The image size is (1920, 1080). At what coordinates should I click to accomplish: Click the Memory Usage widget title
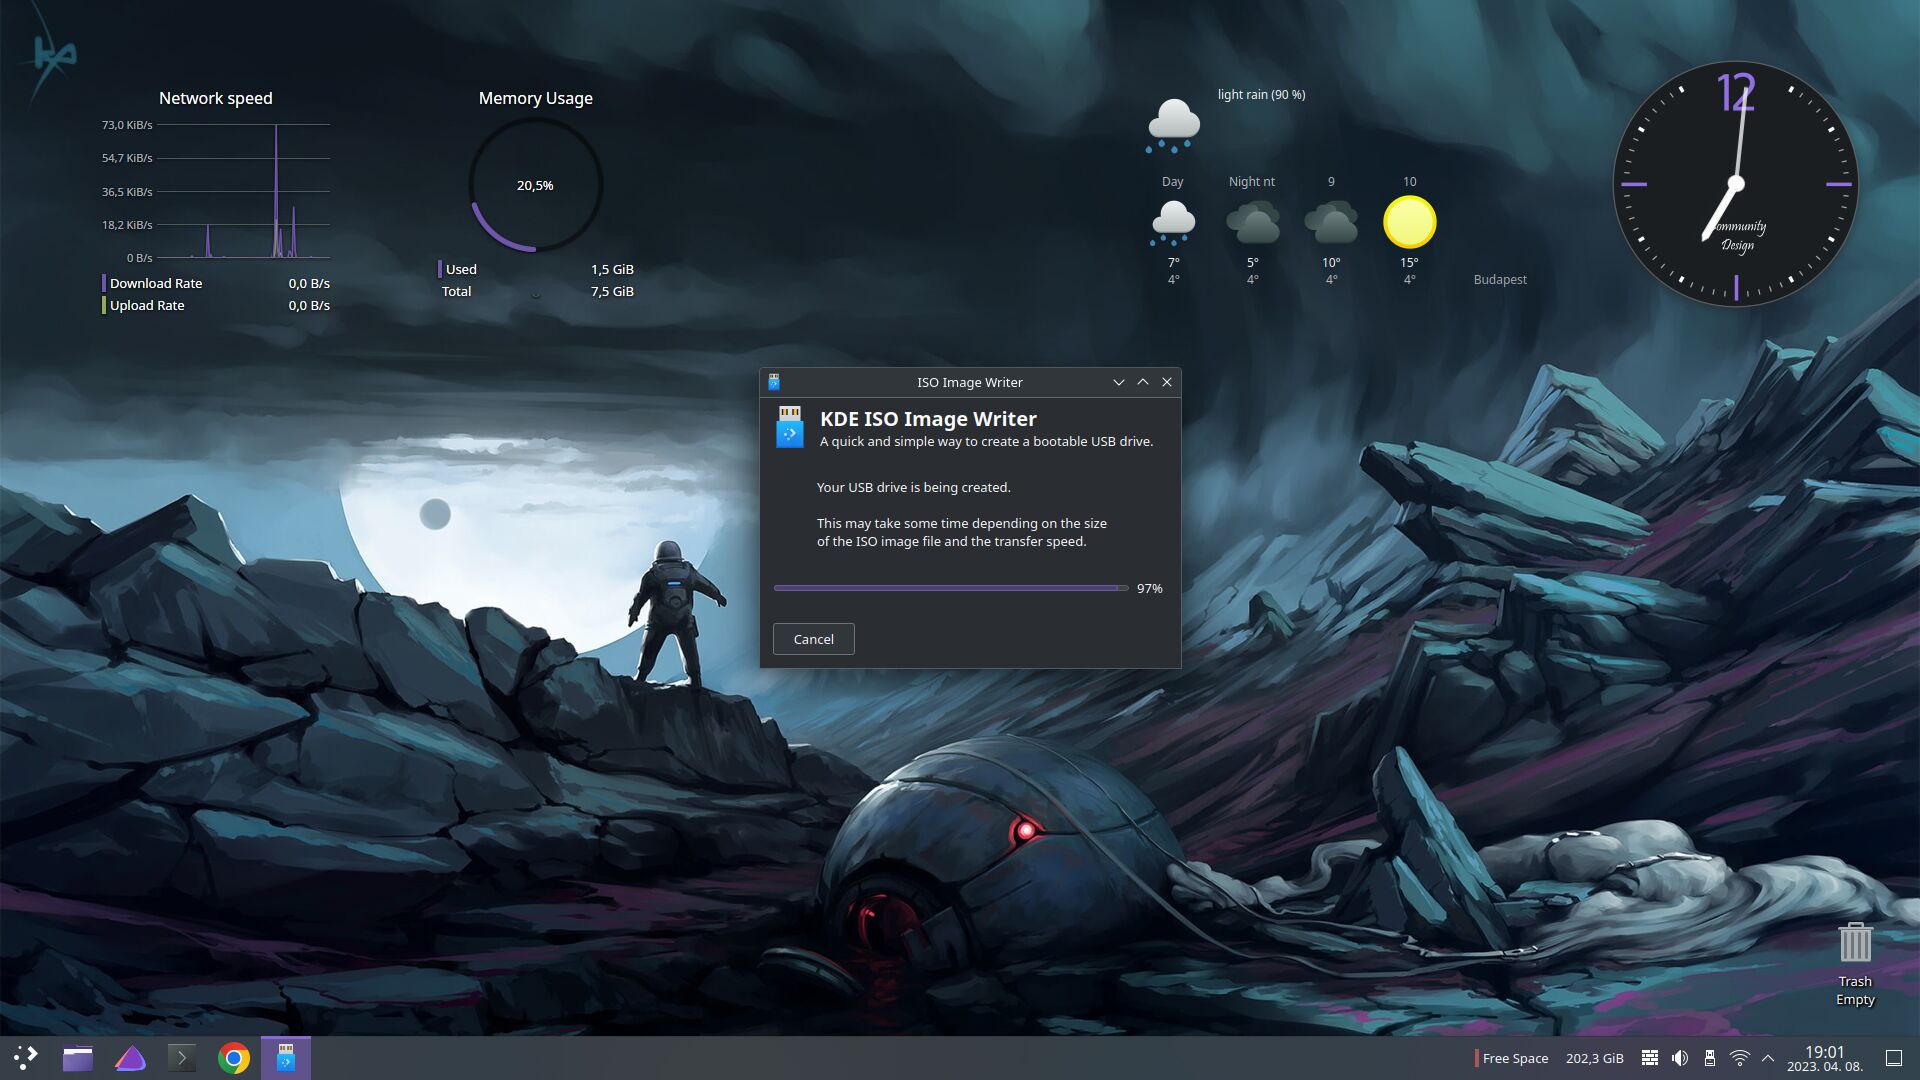535,98
